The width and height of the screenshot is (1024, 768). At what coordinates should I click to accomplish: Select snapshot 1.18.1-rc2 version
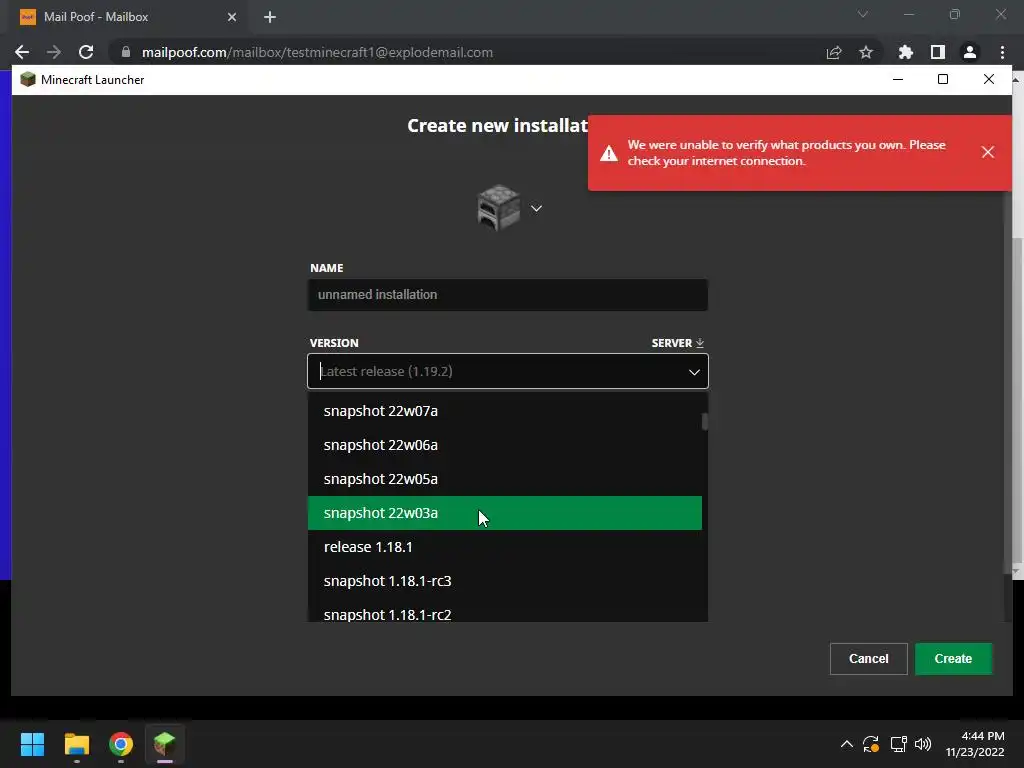(x=504, y=613)
